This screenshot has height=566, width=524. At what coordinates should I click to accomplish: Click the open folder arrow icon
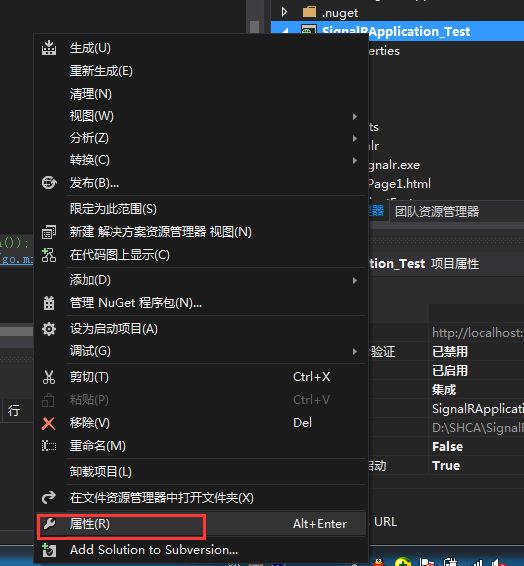click(x=49, y=497)
